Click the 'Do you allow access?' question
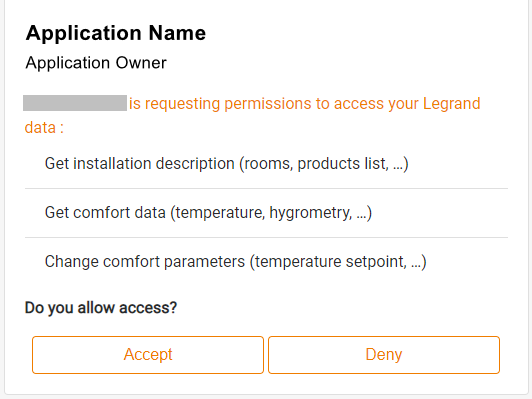Viewport: 532px width, 399px height. (x=101, y=308)
